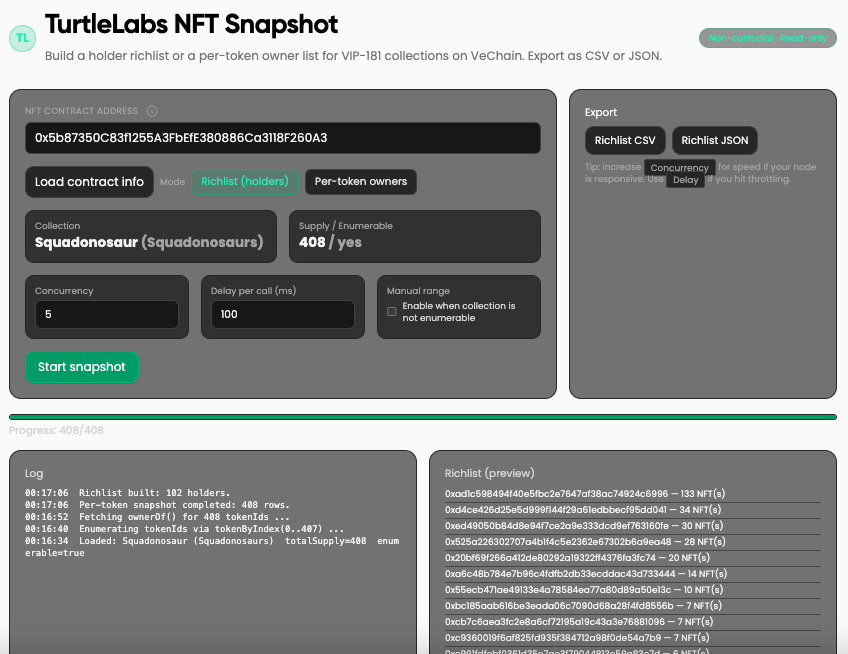
Task: Export the richlist as CSV
Action: pyautogui.click(x=624, y=140)
